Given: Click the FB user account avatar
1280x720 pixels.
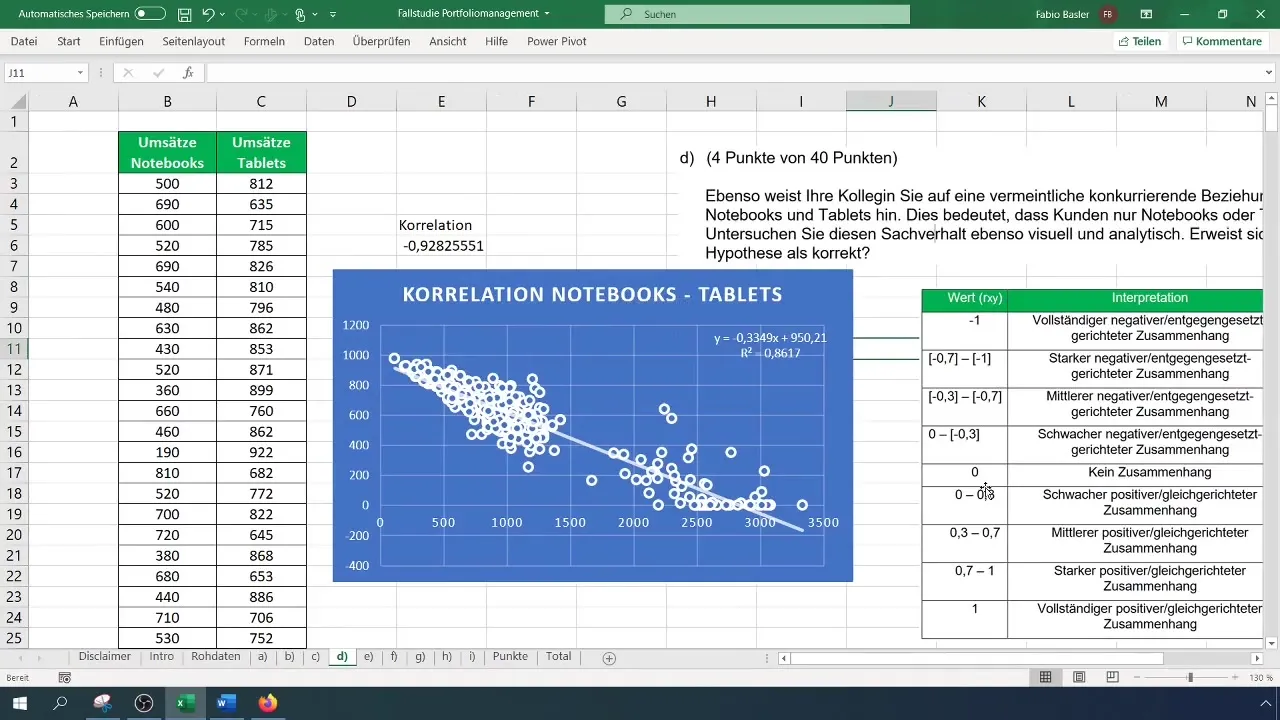Looking at the screenshot, I should [x=1108, y=14].
